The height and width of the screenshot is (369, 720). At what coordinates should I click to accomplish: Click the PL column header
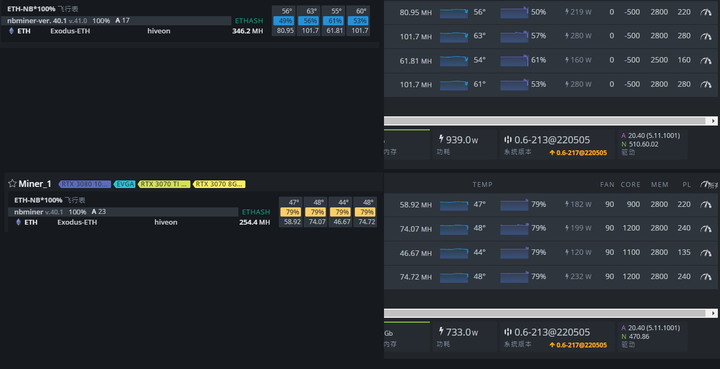[686, 184]
